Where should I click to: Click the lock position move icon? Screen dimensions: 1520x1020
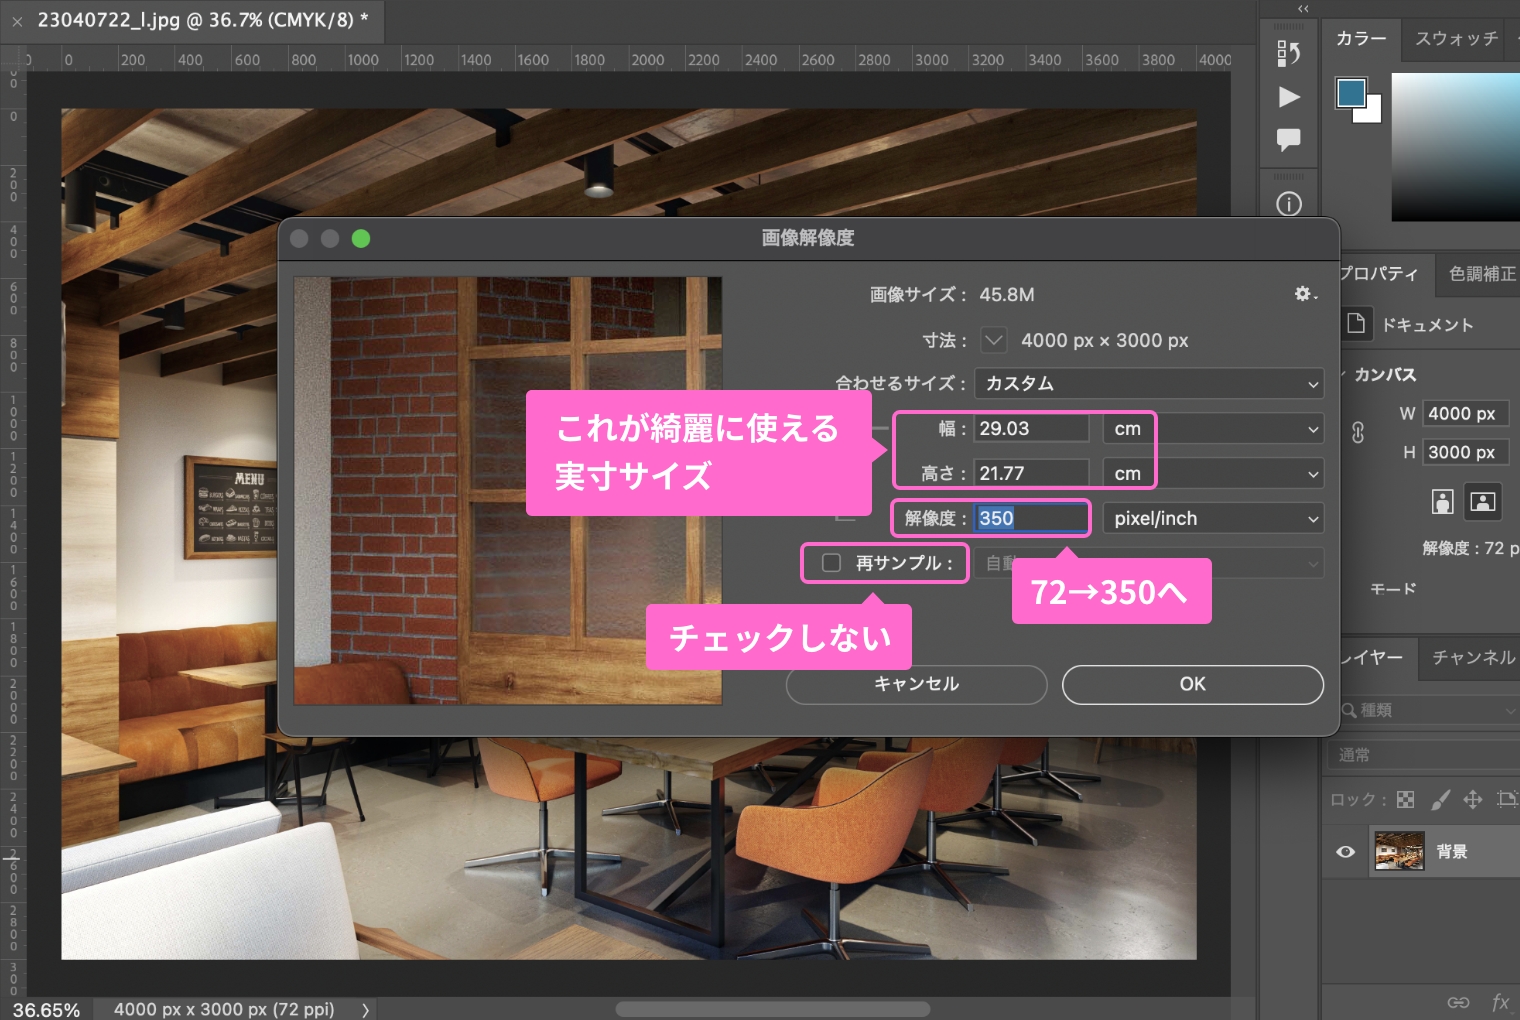[1473, 799]
